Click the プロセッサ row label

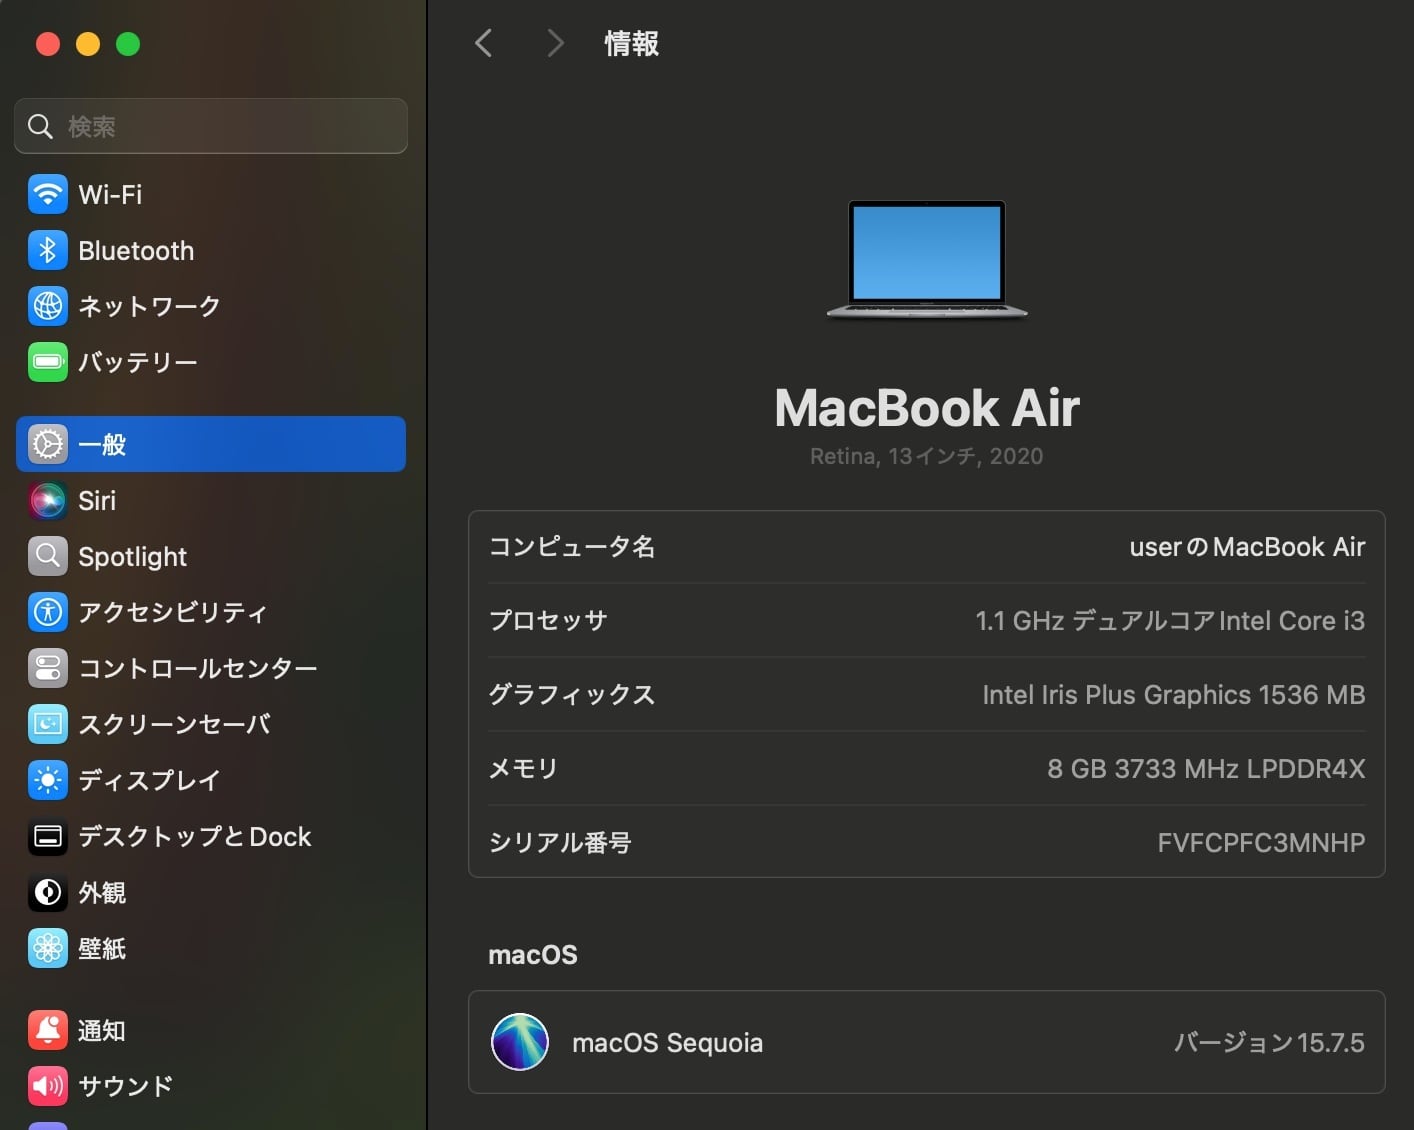coord(548,621)
